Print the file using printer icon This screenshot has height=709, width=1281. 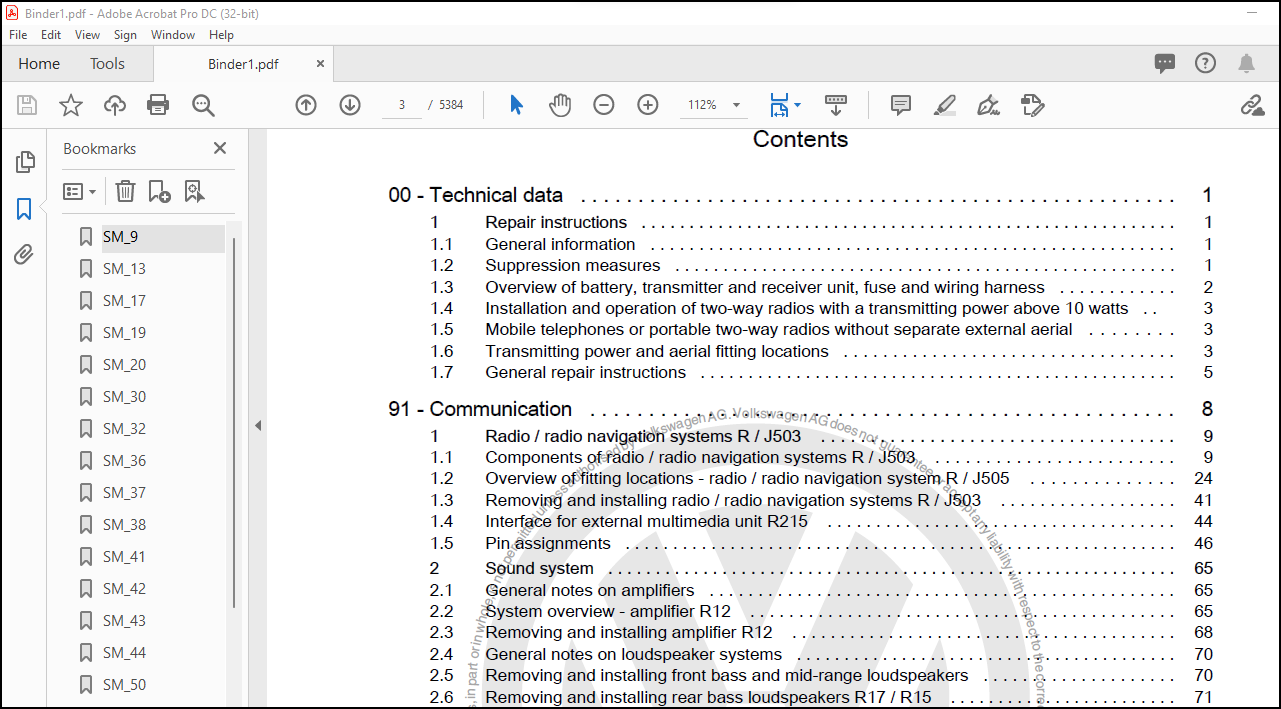[x=158, y=105]
